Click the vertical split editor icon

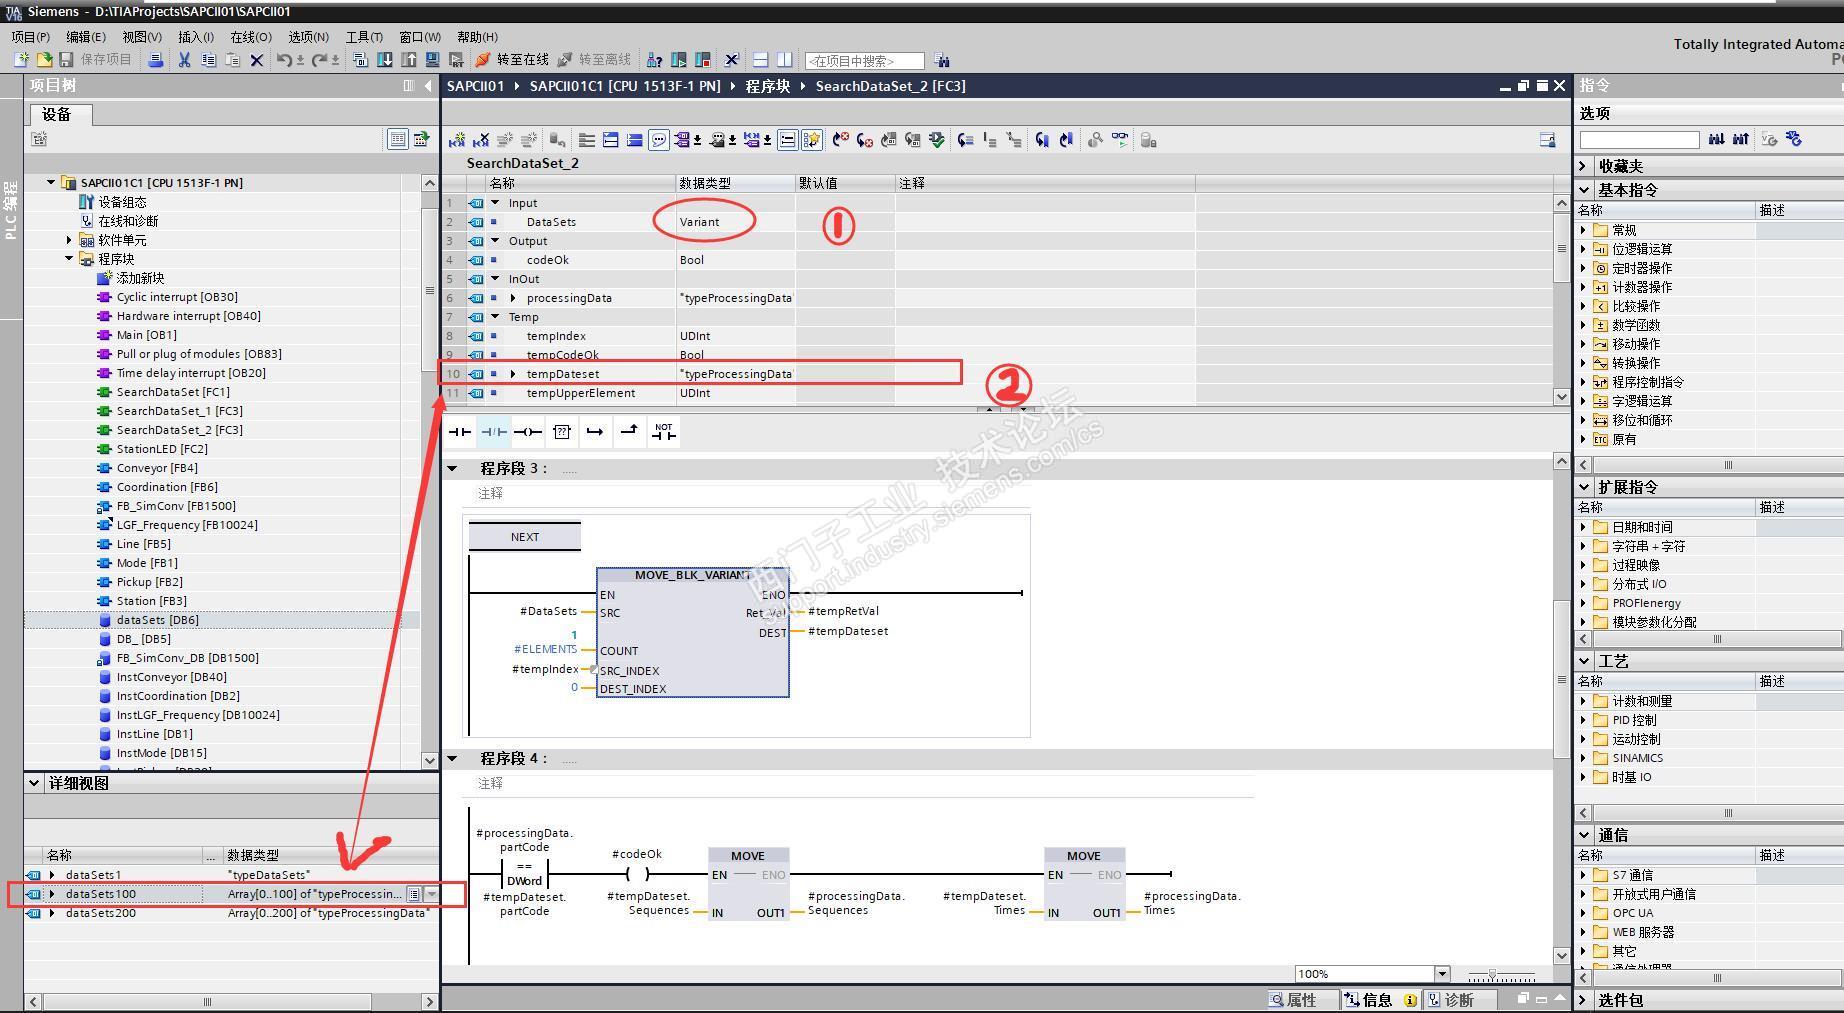tap(785, 60)
